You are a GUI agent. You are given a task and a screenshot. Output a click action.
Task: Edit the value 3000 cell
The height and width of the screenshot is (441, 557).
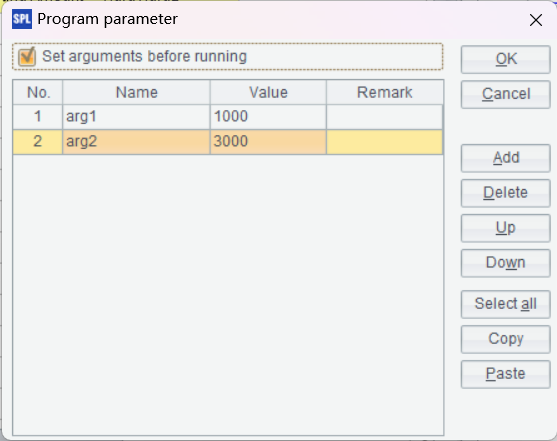(268, 142)
